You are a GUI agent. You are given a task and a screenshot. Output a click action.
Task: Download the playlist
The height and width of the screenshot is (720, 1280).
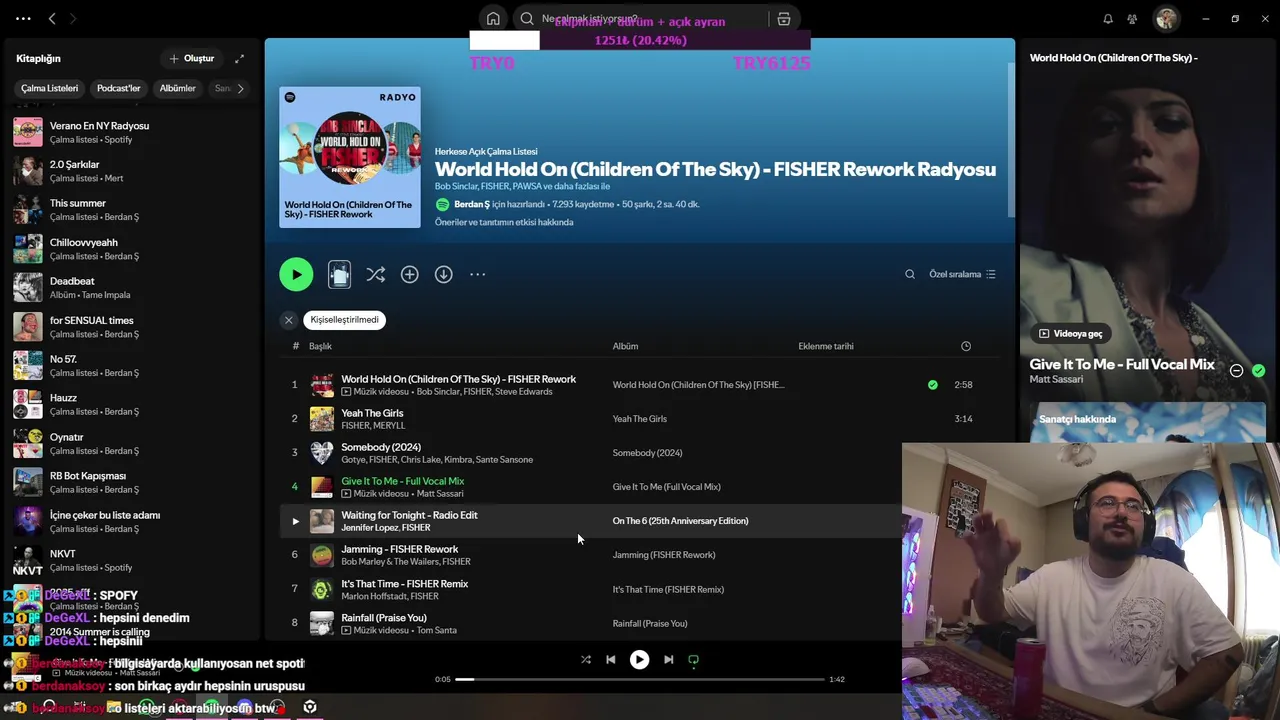click(443, 274)
